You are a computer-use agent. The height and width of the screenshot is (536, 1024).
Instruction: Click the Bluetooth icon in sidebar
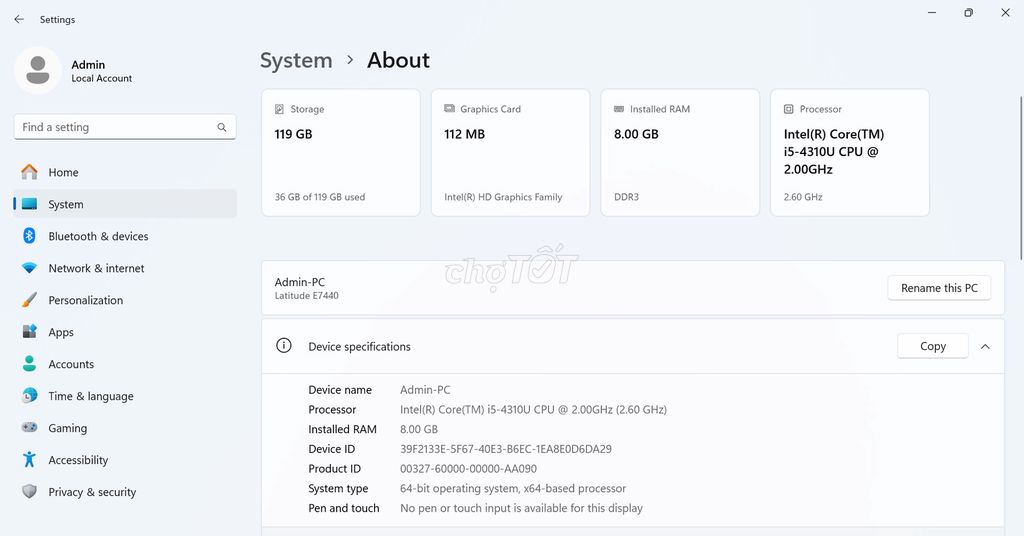coord(29,236)
